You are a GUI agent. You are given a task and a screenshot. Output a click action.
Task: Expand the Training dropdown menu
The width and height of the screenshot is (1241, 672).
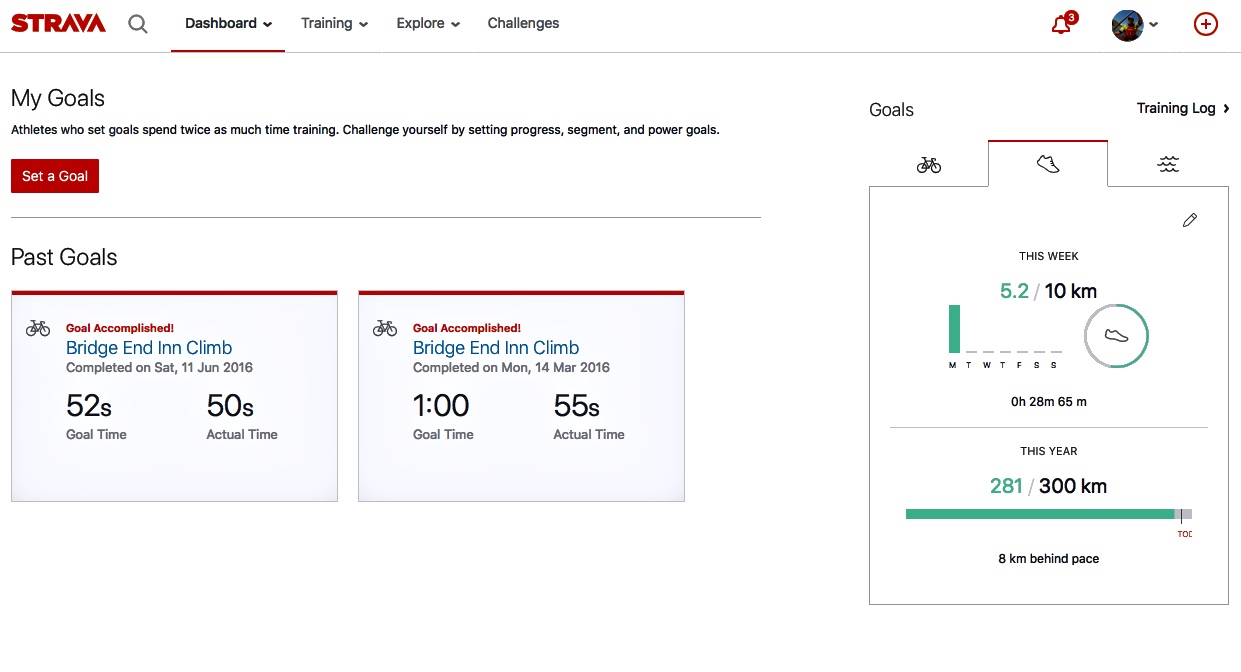(x=334, y=23)
